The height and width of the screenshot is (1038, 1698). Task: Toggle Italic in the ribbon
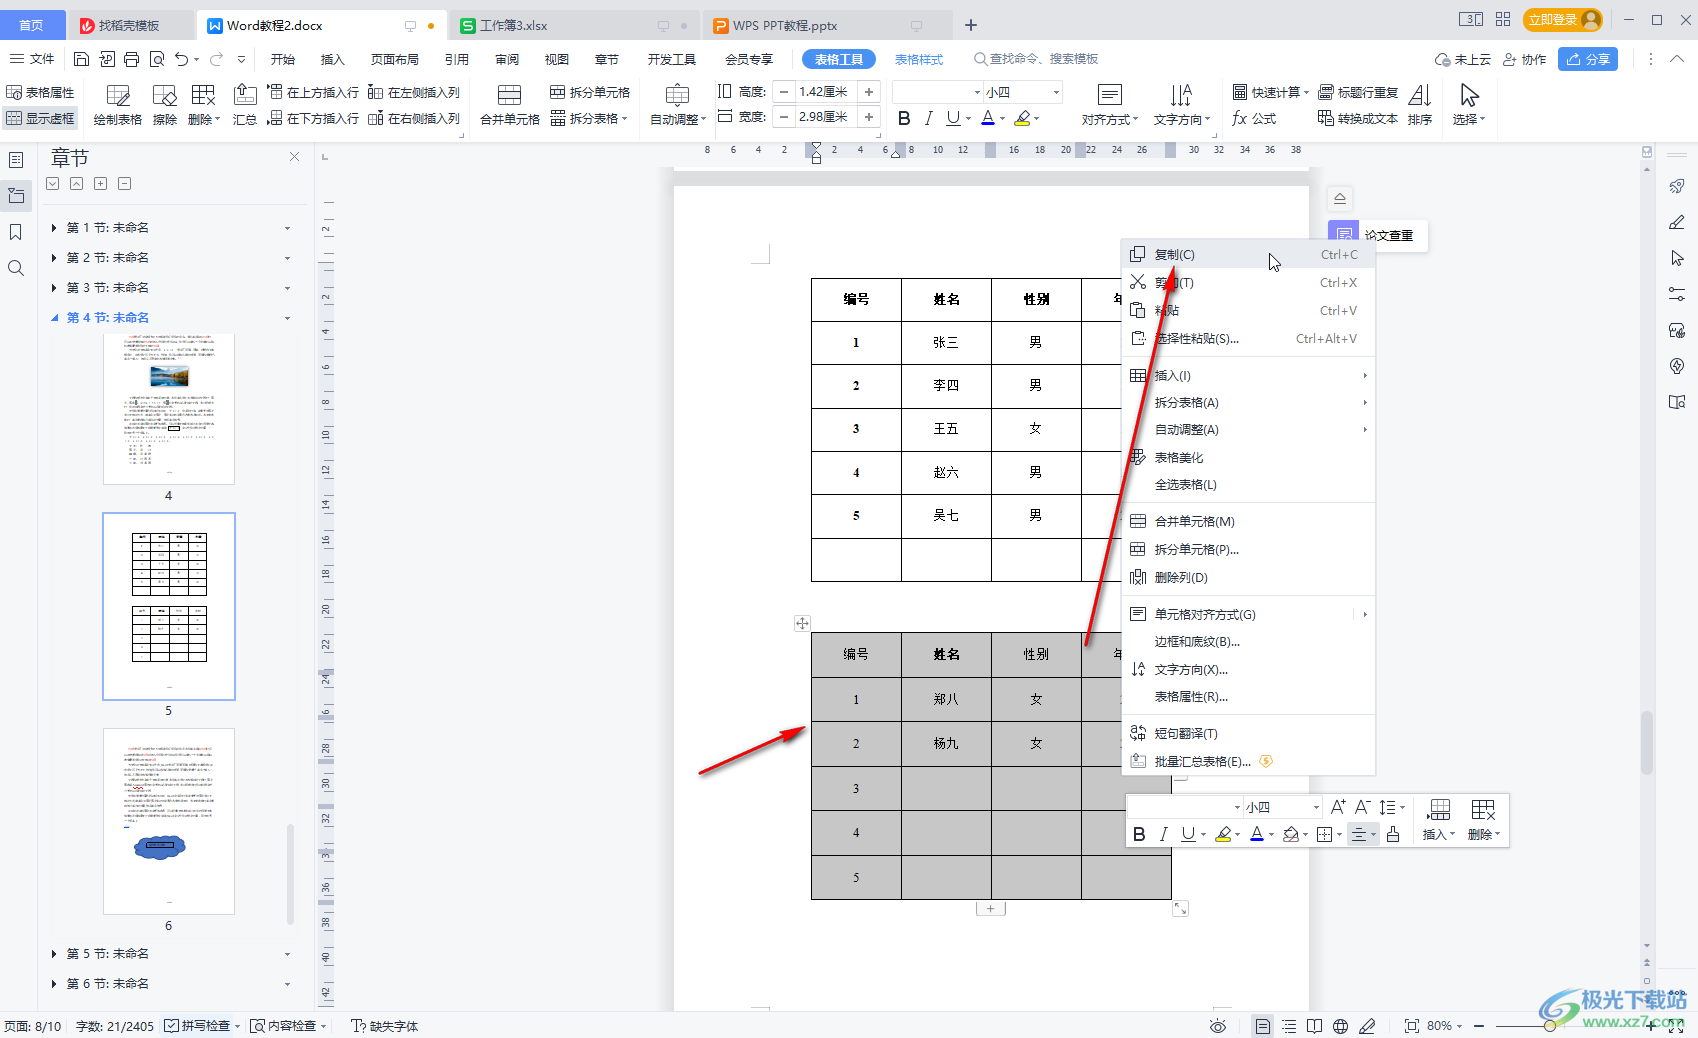929,118
